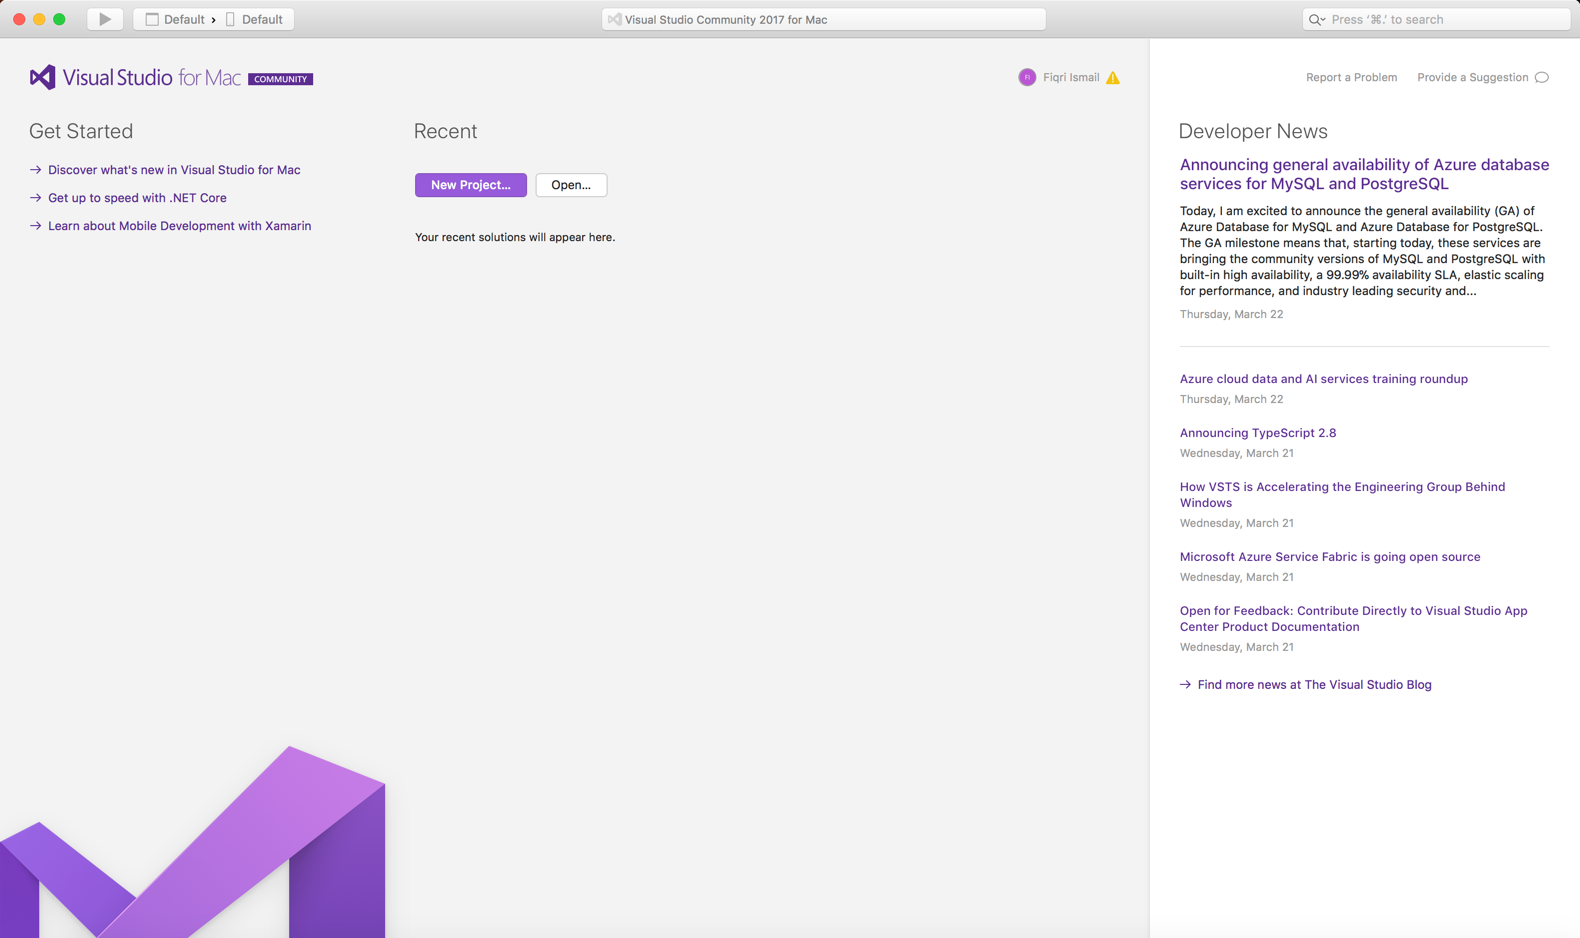Click the arrow beside .NET Core link
1580x938 pixels.
coord(35,198)
